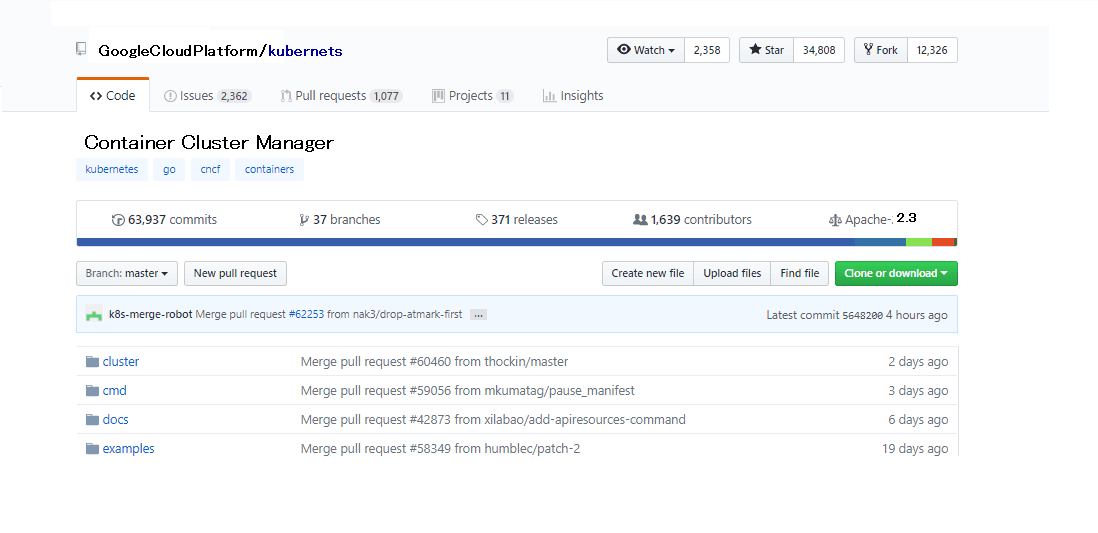Open pull request #62253 link
The height and width of the screenshot is (533, 1098).
[306, 314]
